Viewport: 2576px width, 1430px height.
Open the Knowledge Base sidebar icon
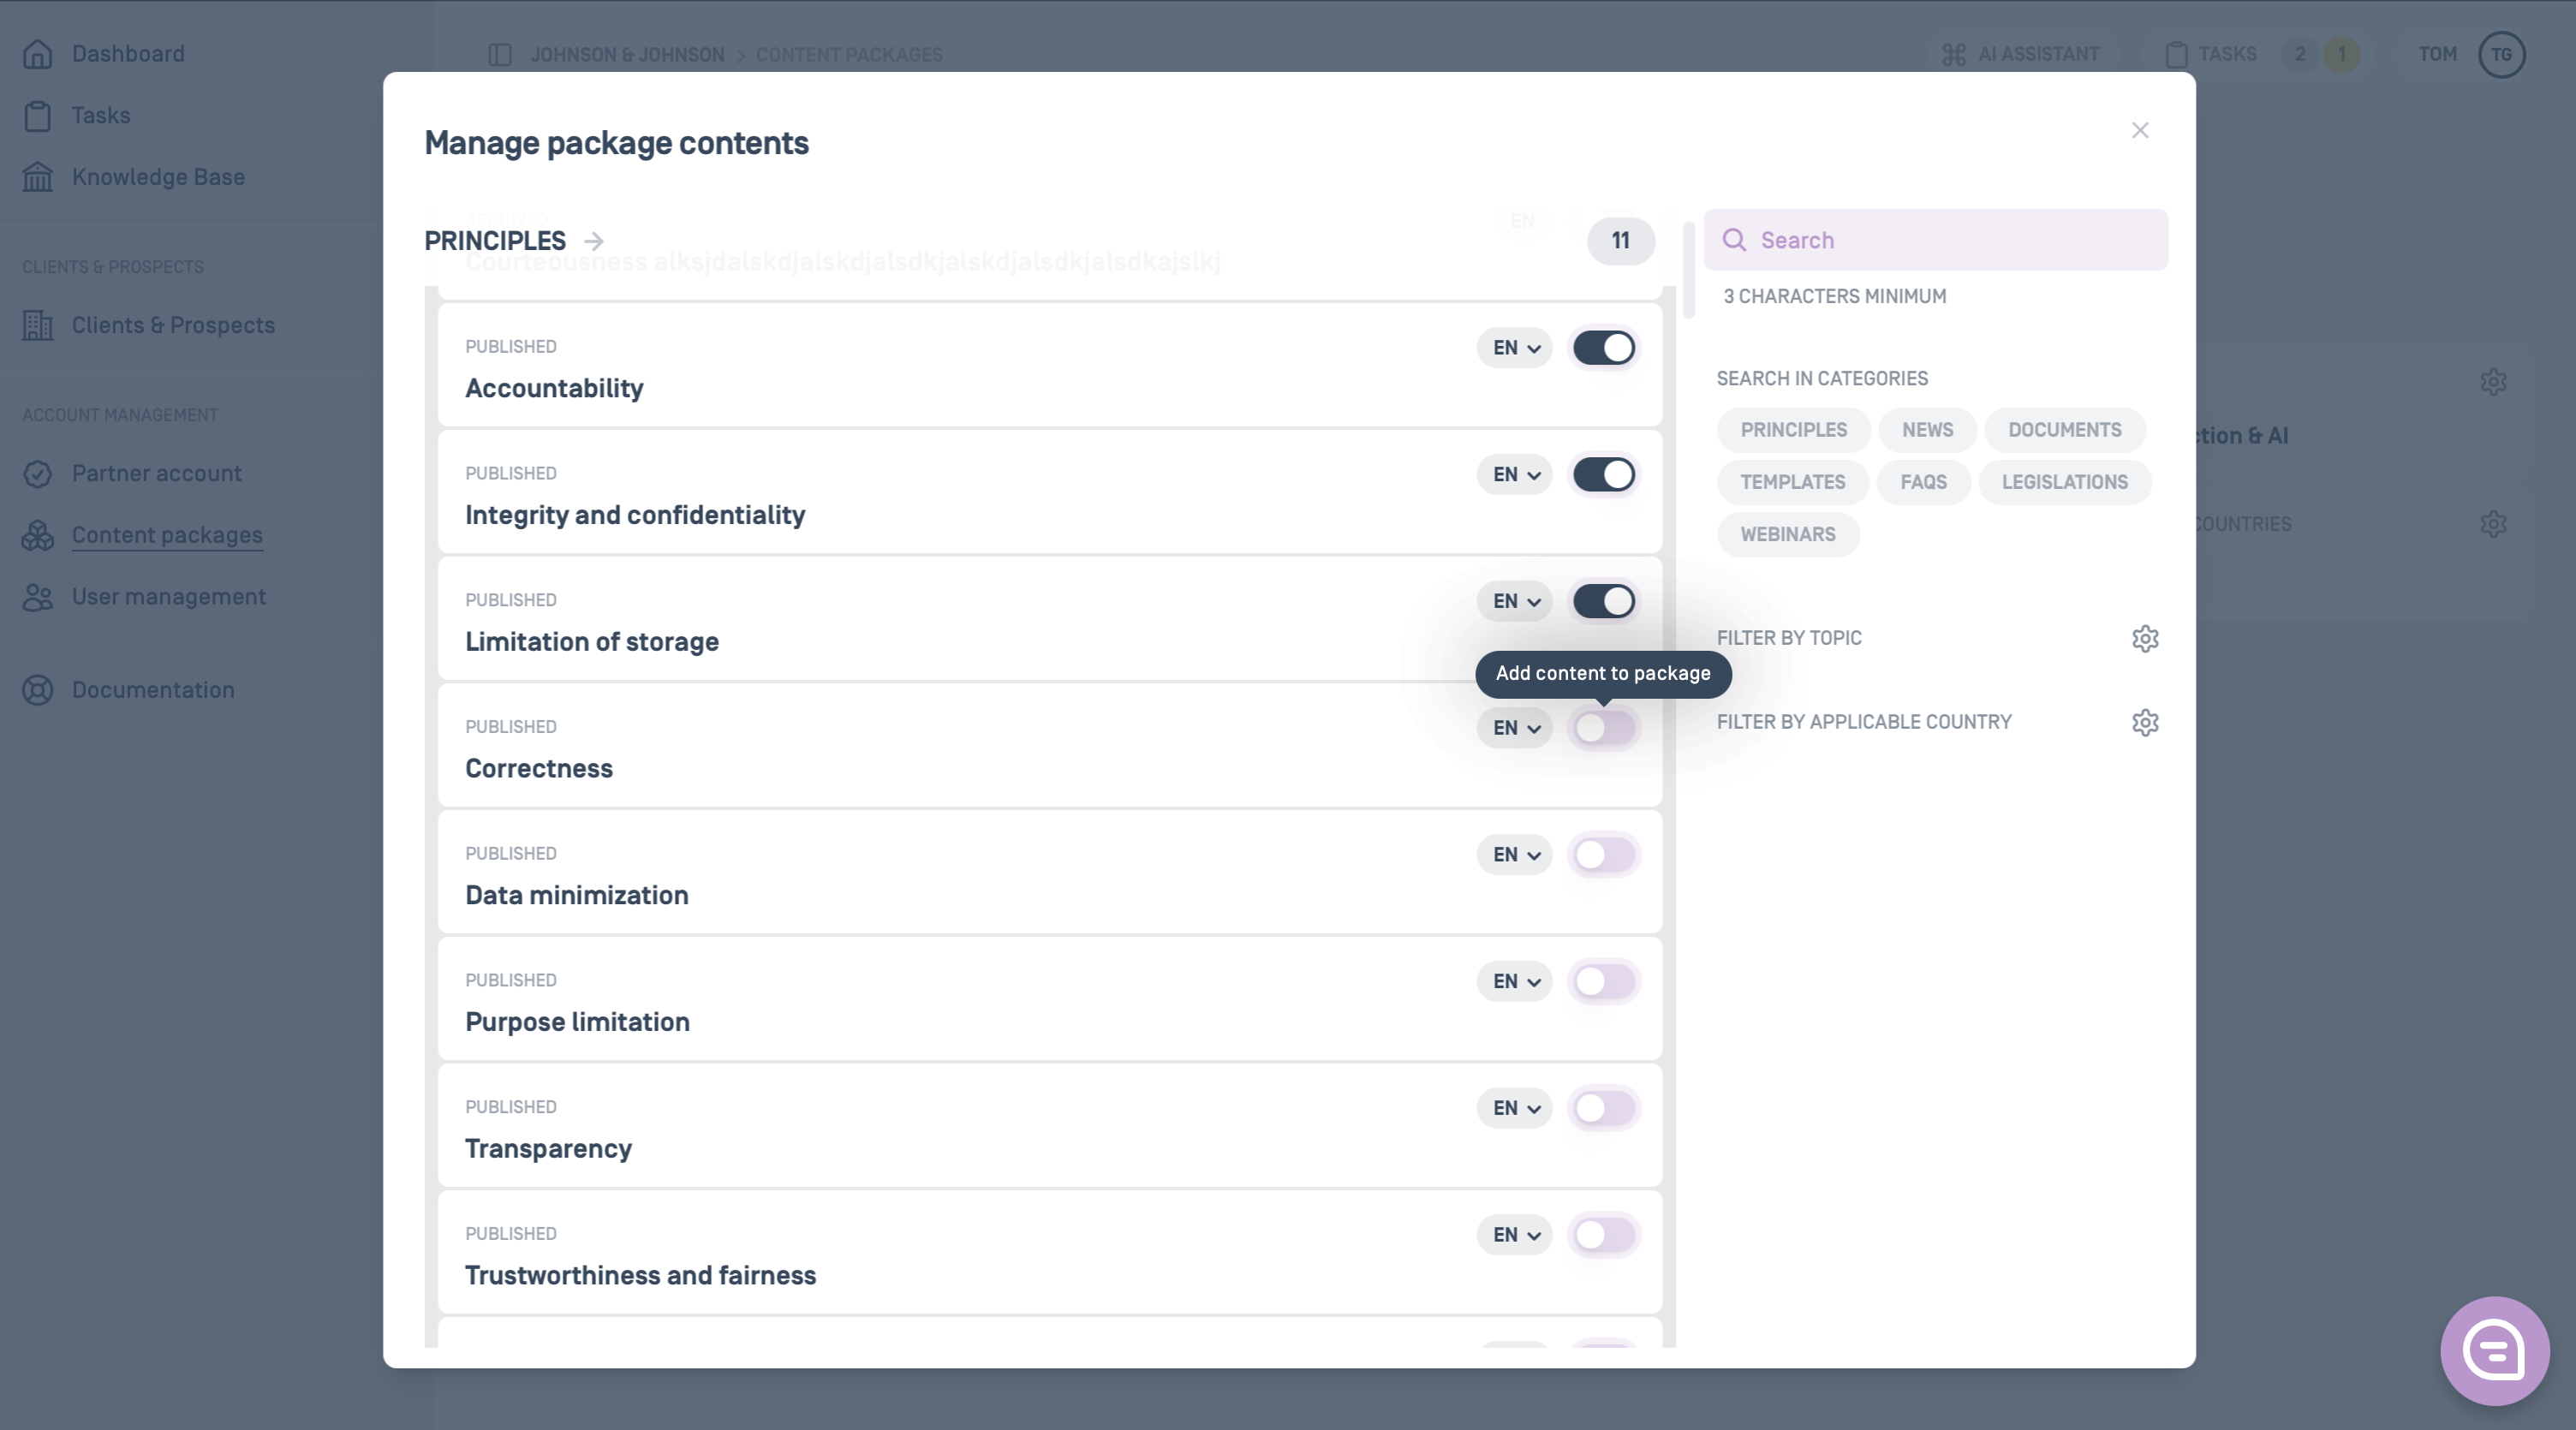tap(38, 177)
